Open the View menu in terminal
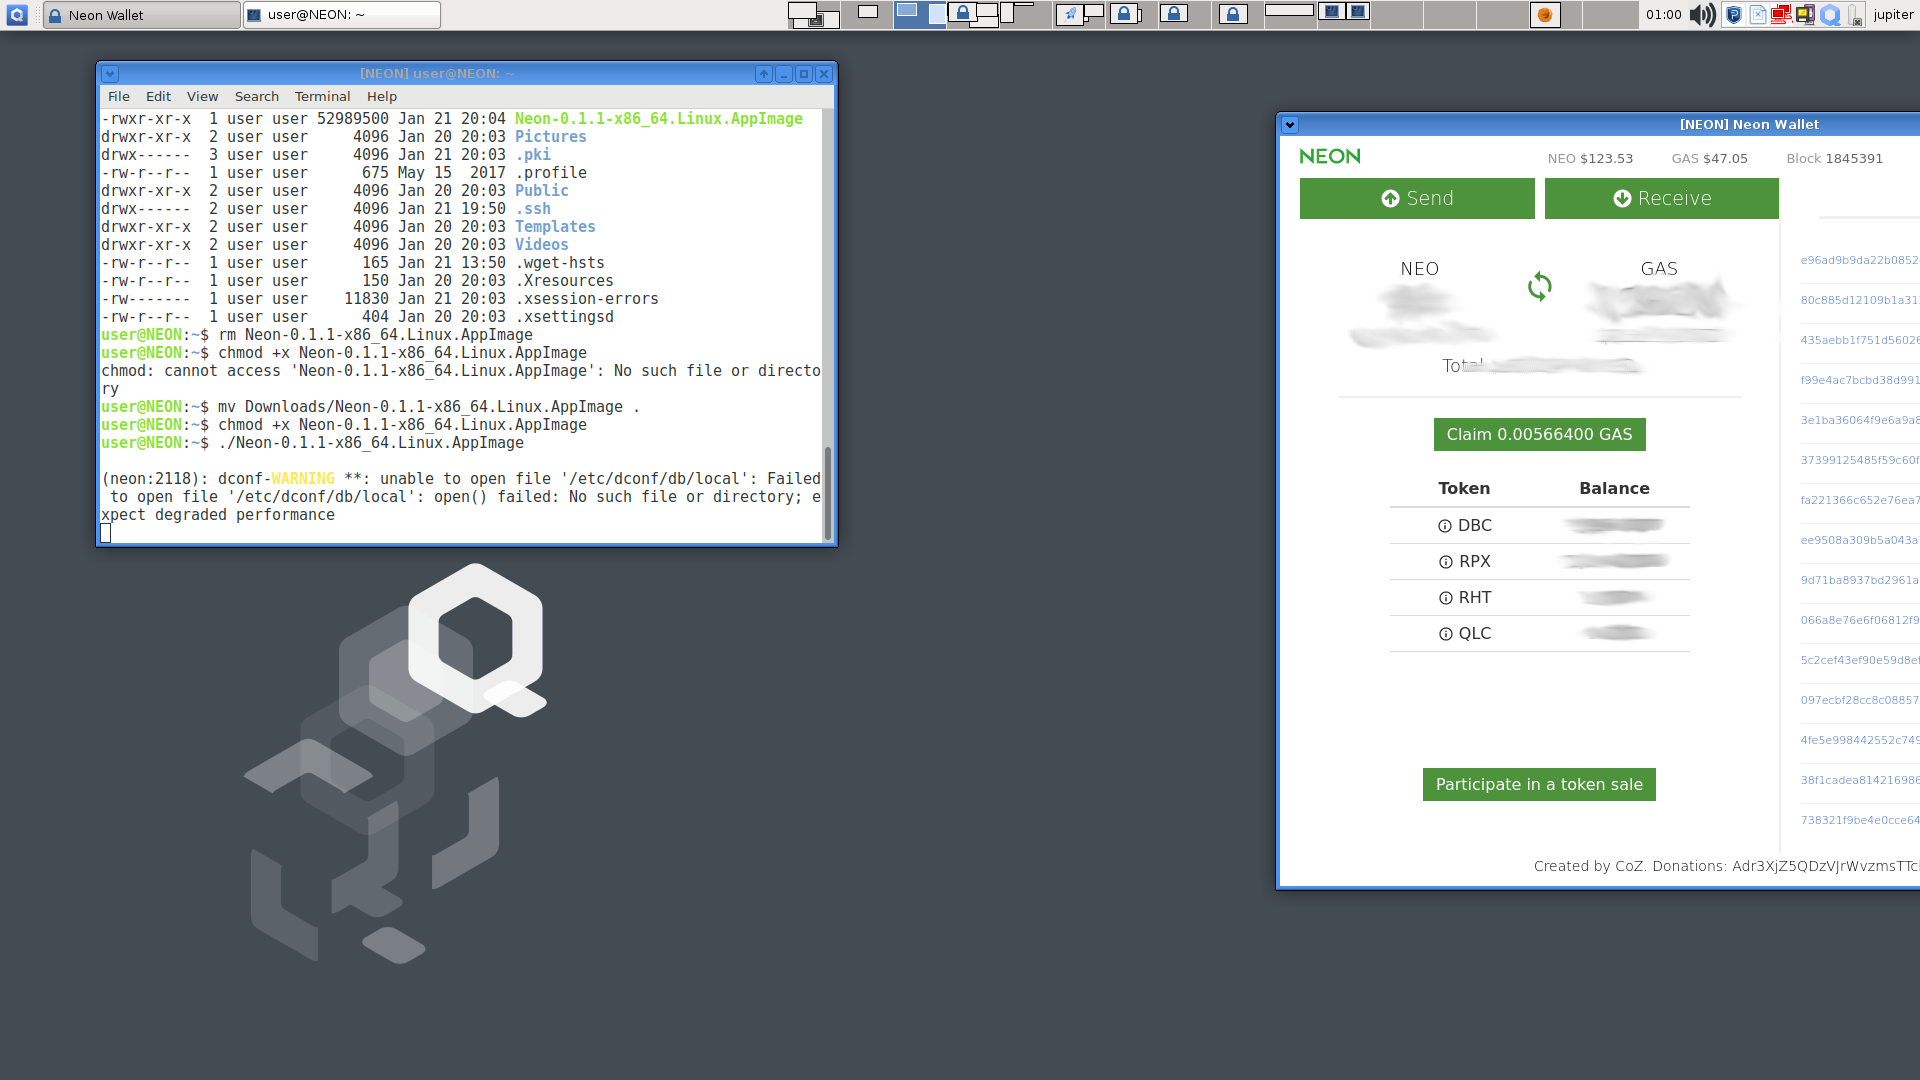1920x1080 pixels. point(202,97)
